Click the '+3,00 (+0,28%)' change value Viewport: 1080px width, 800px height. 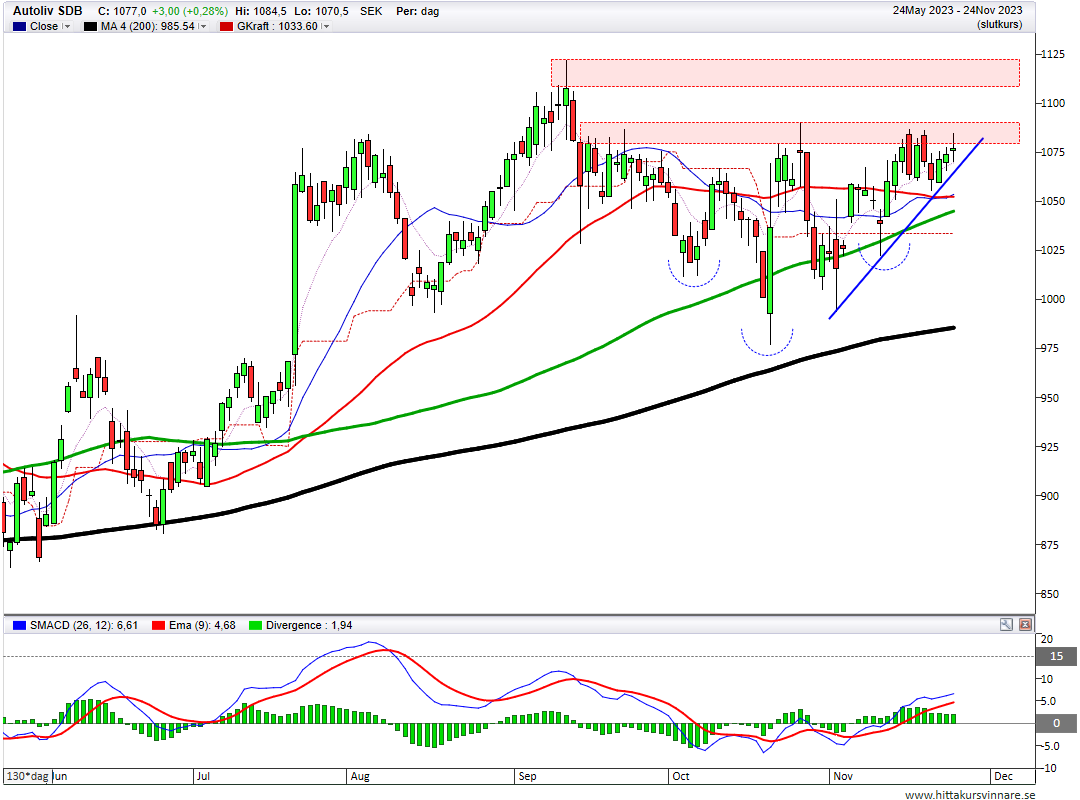[x=190, y=11]
